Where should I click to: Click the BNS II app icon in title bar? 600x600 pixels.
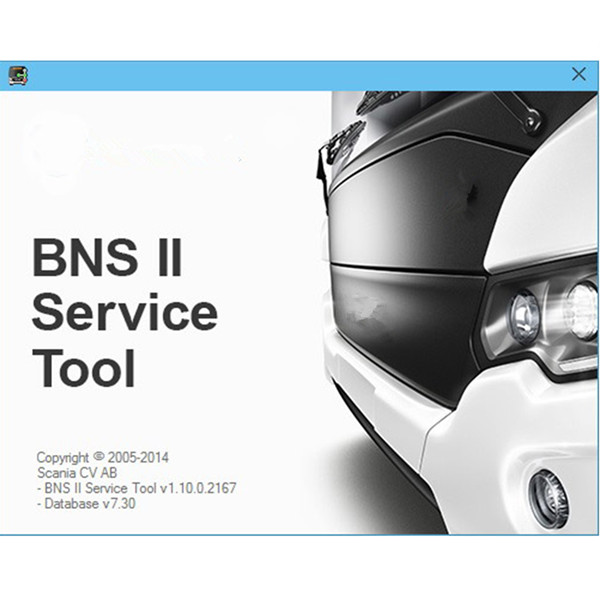pyautogui.click(x=18, y=75)
